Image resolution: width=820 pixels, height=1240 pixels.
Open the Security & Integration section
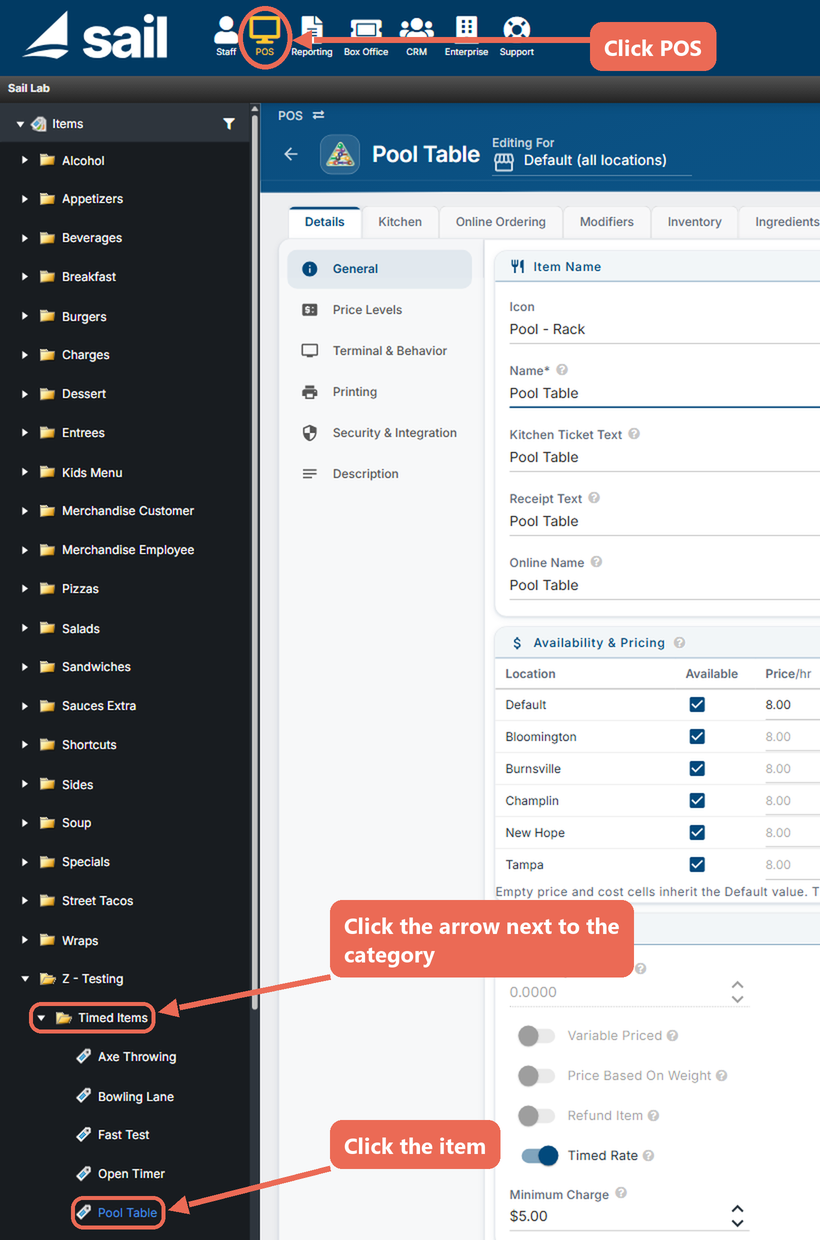[x=379, y=433]
